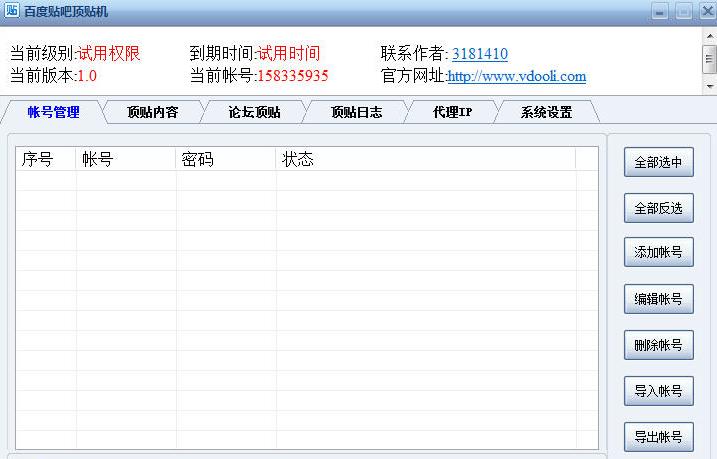The width and height of the screenshot is (717, 459).
Task: Switch to the 系统设置 tab
Action: (546, 112)
